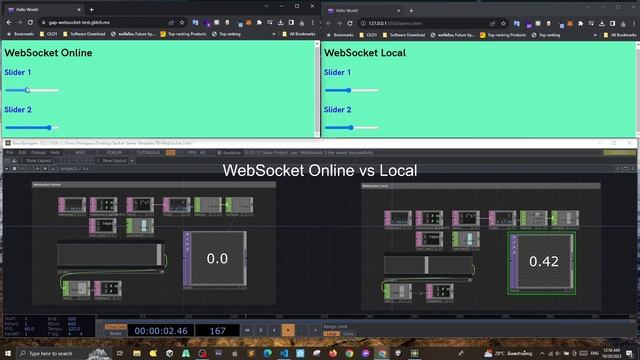Toggle Beats mode button
The width and height of the screenshot is (640, 360).
pos(116,333)
